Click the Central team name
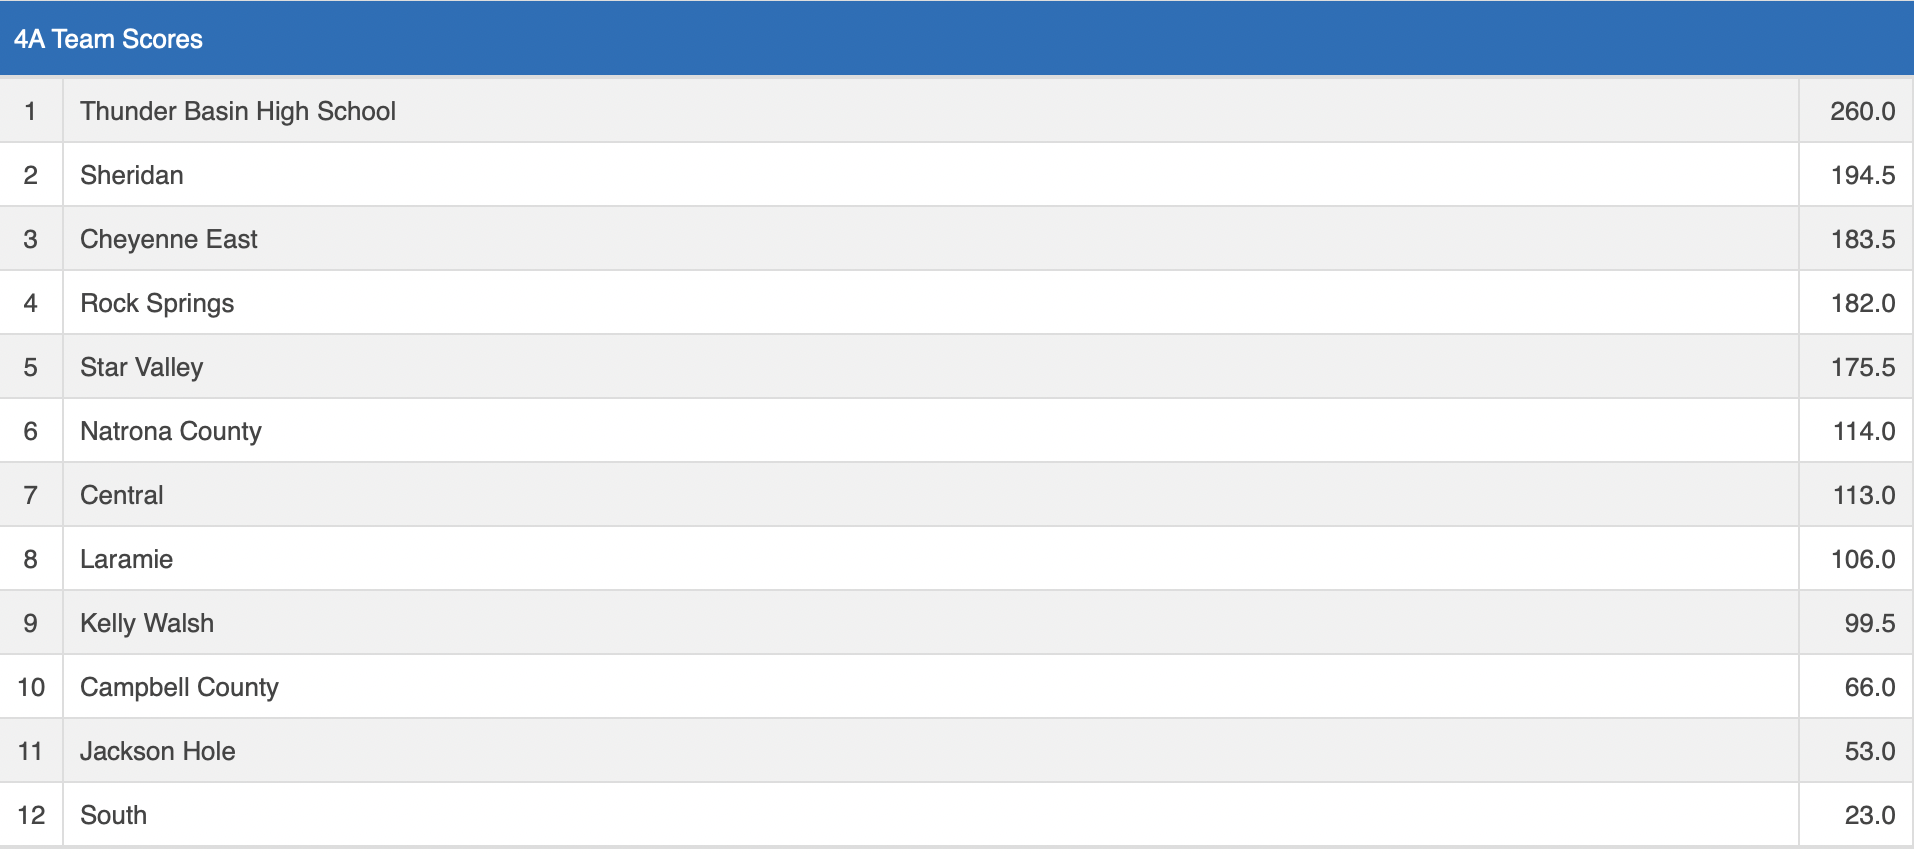Screen dimensions: 1914x854 122,495
